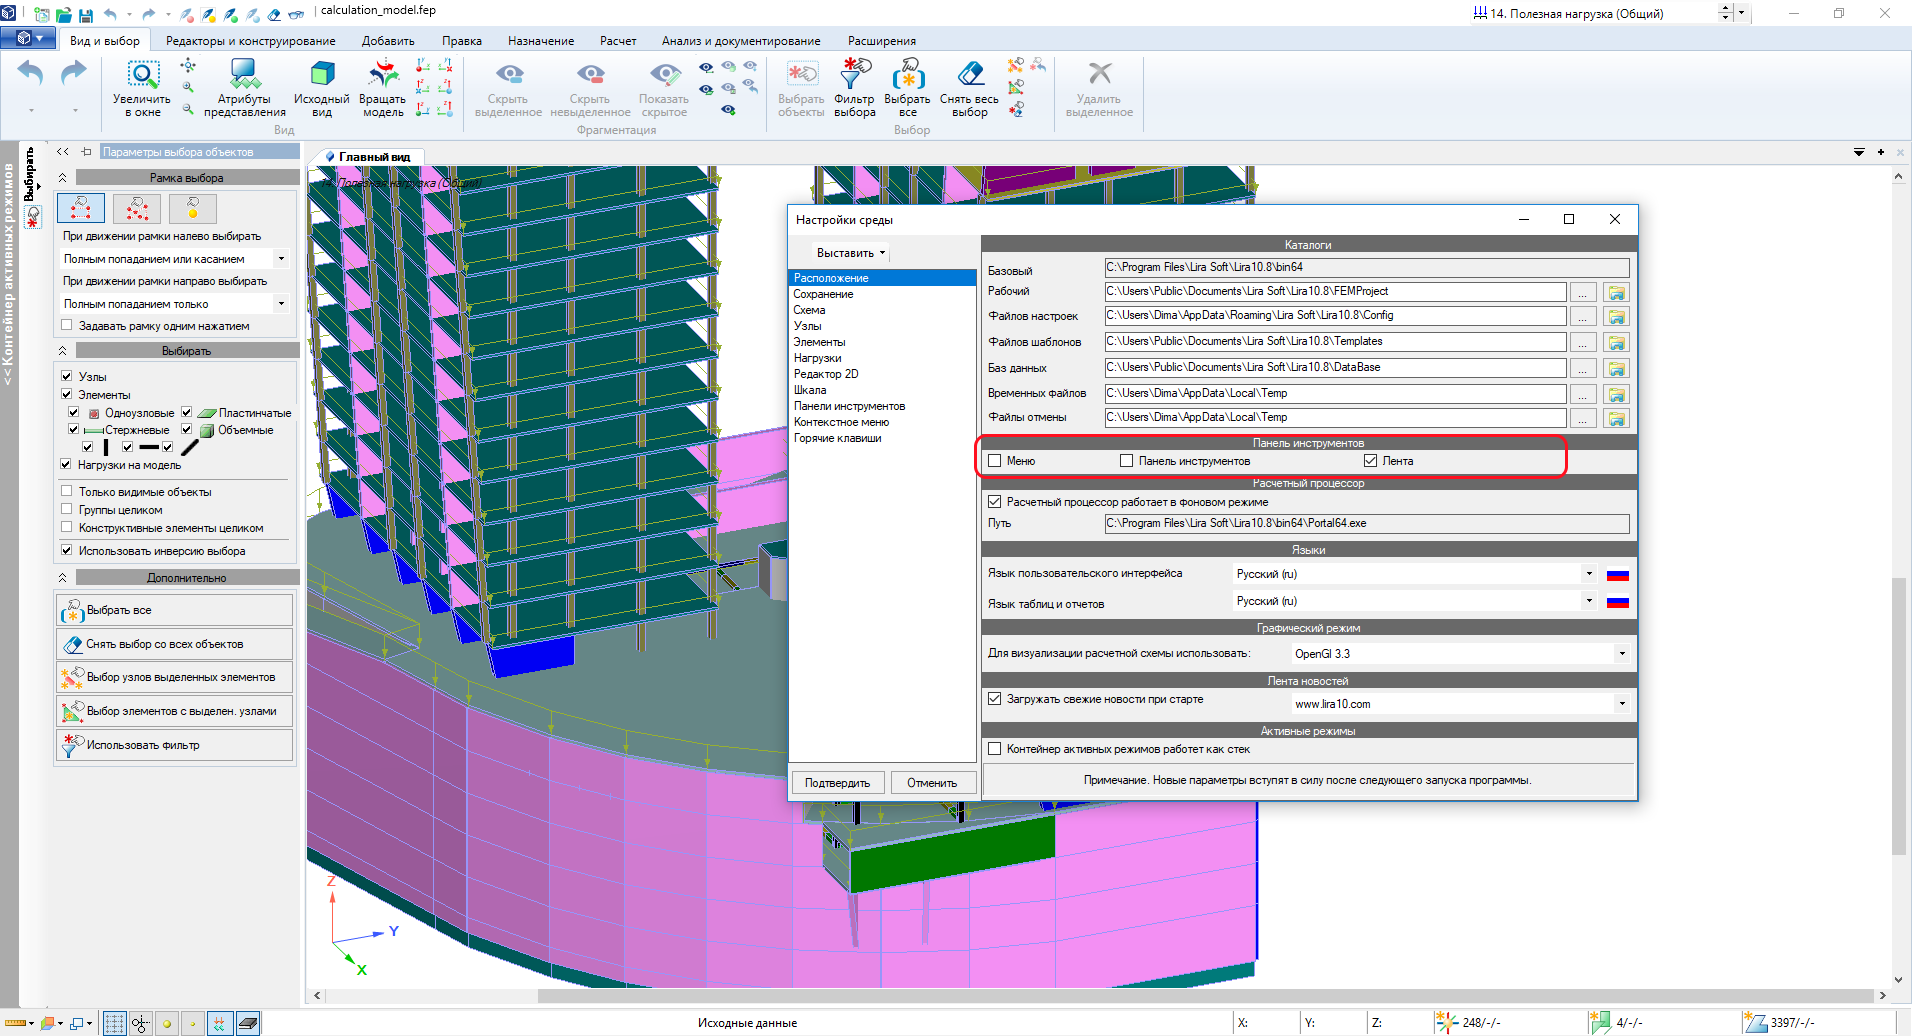Viewport: 1912px width, 1036px height.
Task: Toggle Только видимые объекты checkbox
Action: point(67,491)
